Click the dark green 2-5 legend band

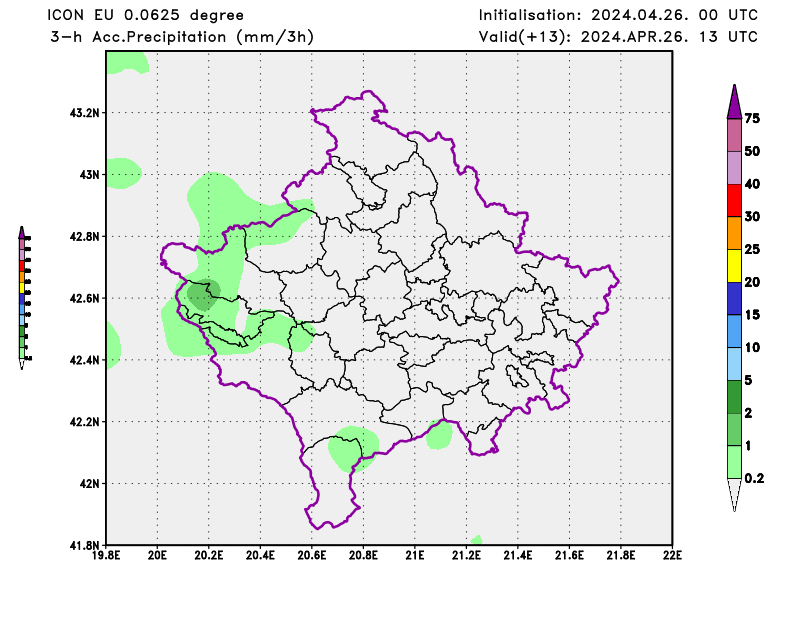pos(734,397)
